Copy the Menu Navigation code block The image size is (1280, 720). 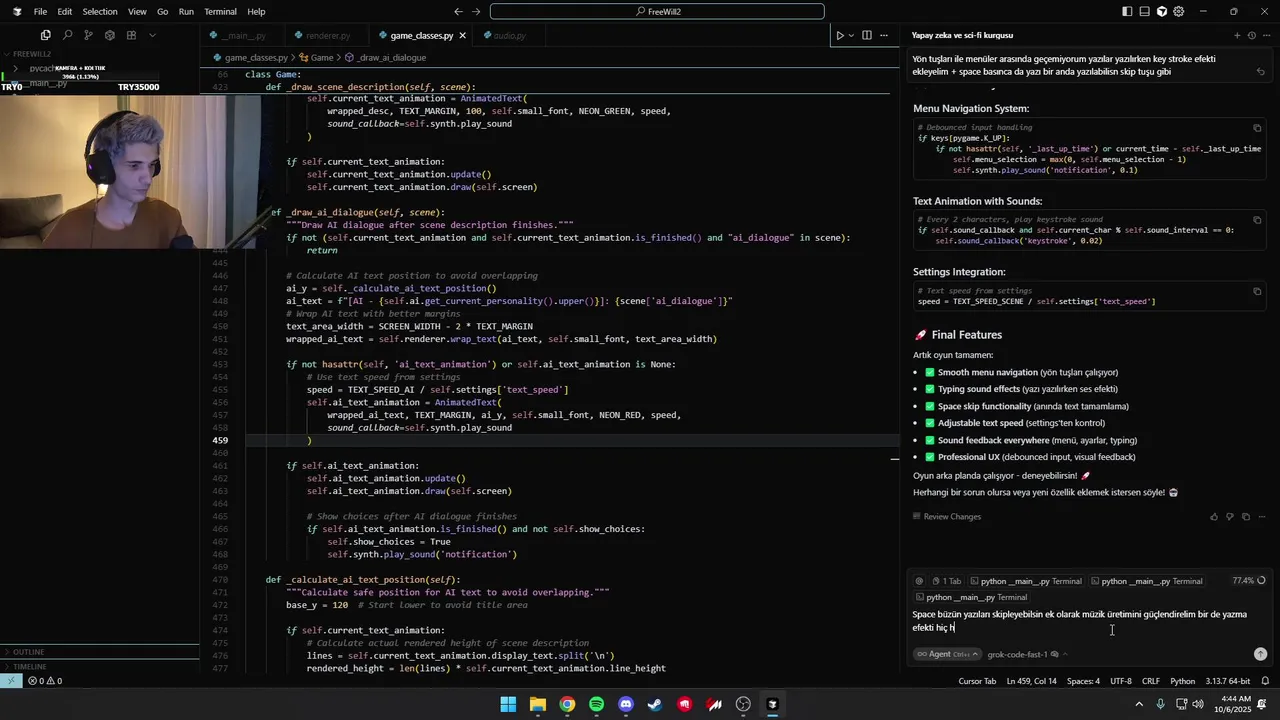coord(1257,128)
